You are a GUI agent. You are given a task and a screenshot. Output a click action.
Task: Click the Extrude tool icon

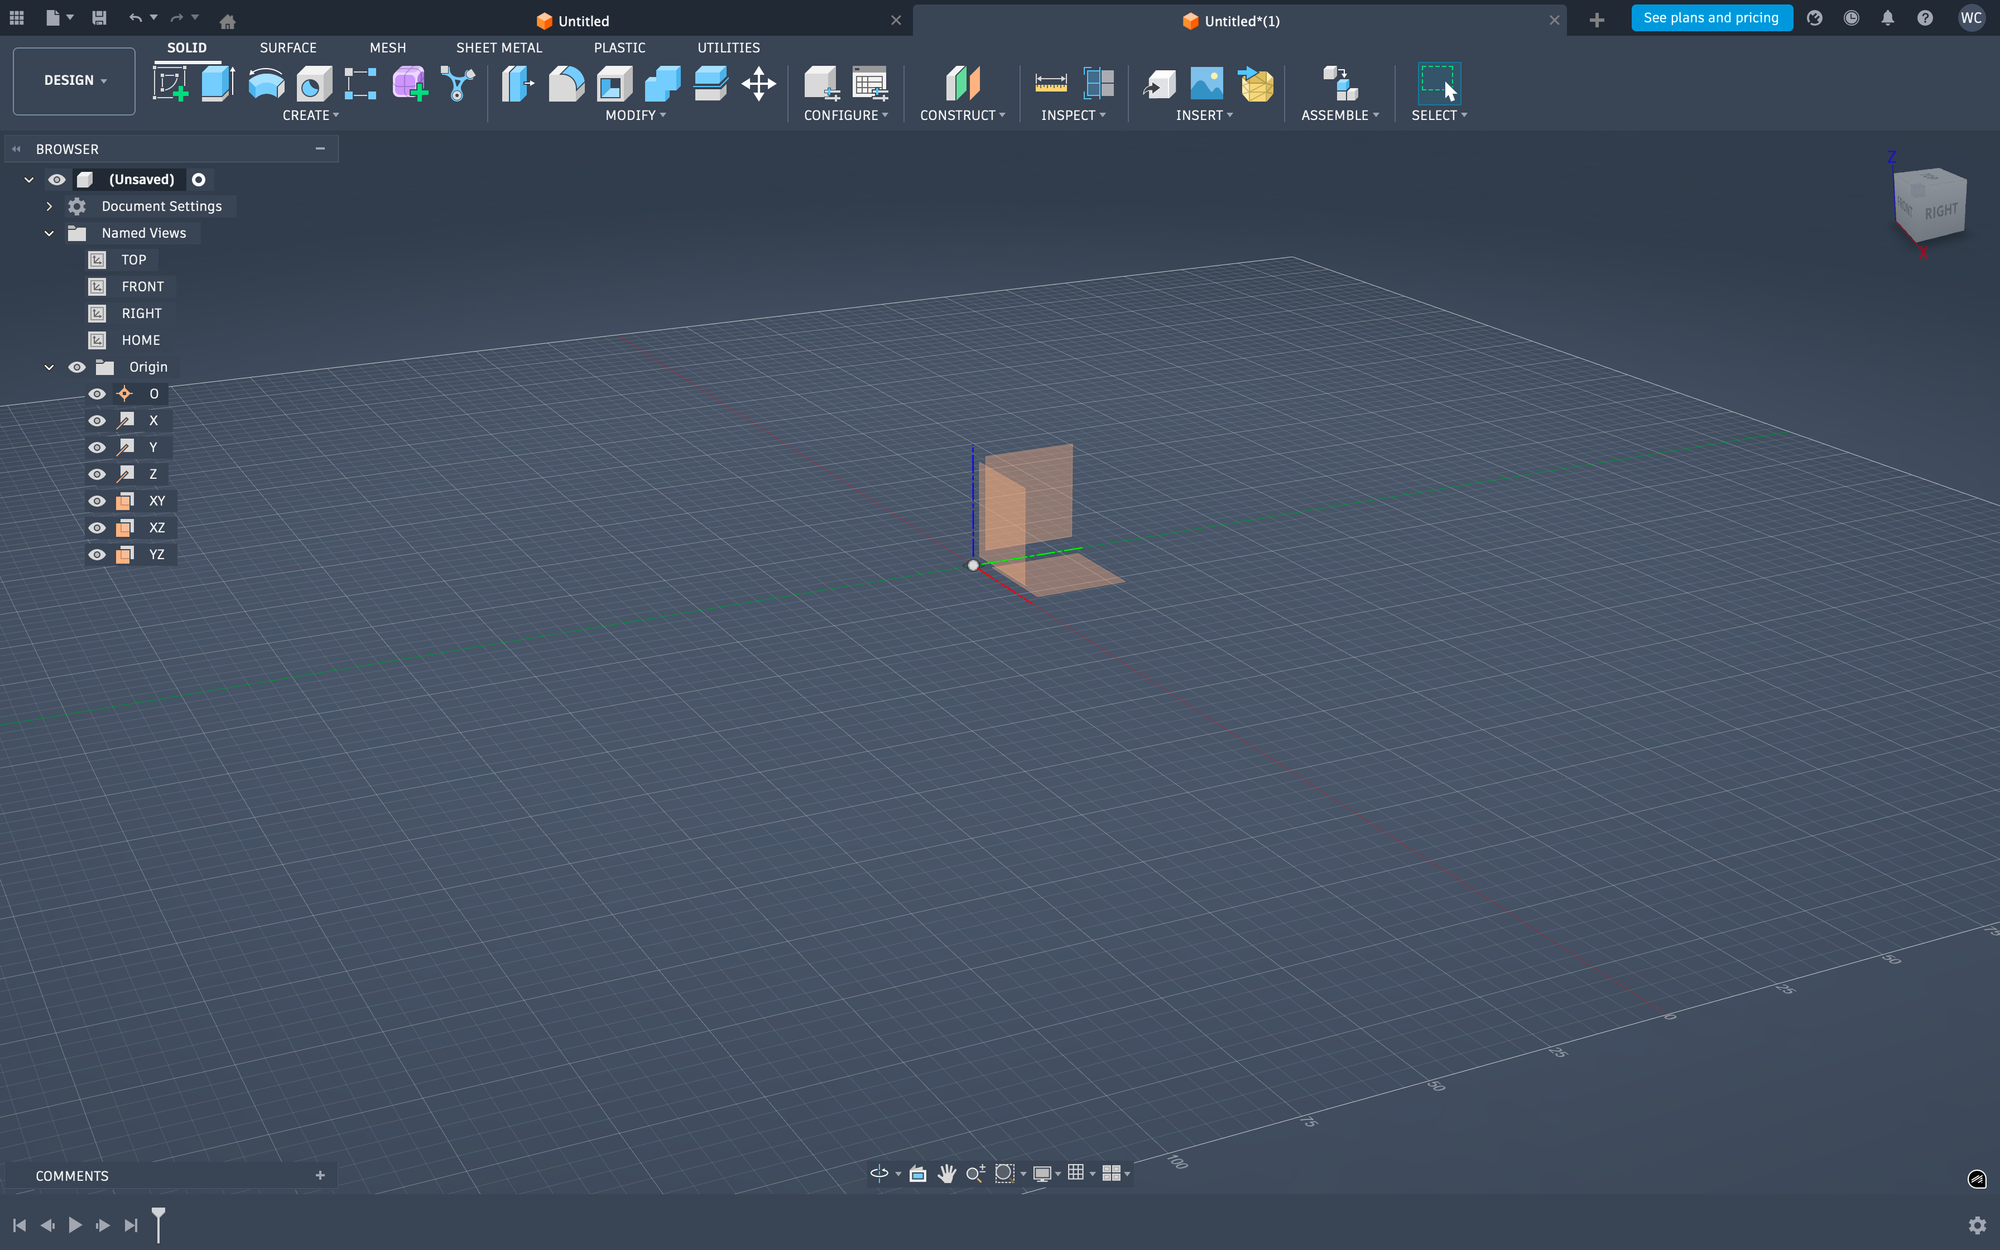[x=218, y=83]
